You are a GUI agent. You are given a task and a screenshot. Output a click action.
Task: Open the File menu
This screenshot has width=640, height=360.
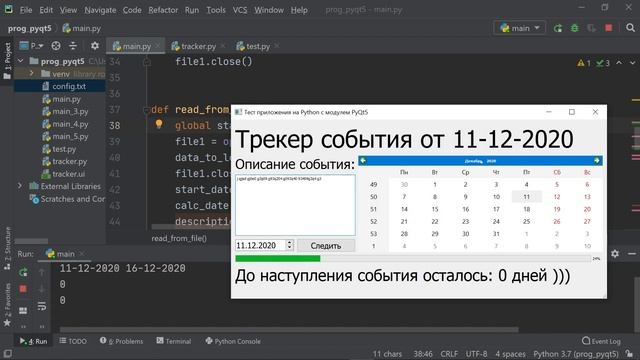(x=26, y=10)
